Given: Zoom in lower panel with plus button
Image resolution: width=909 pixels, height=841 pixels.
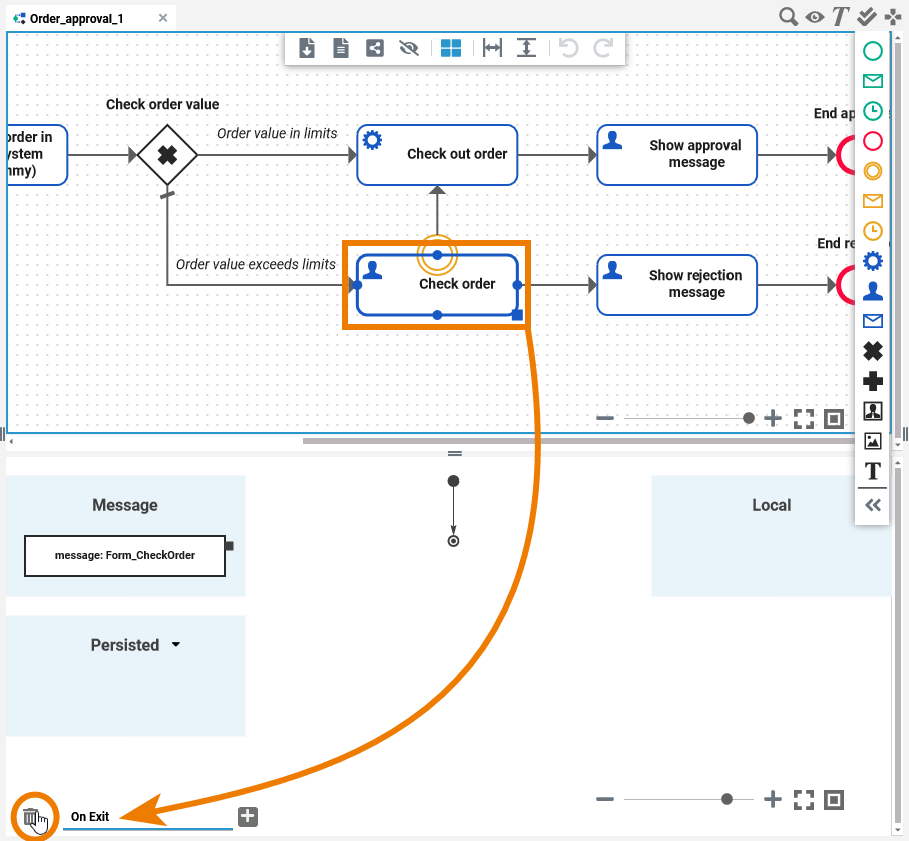Looking at the screenshot, I should [x=773, y=799].
